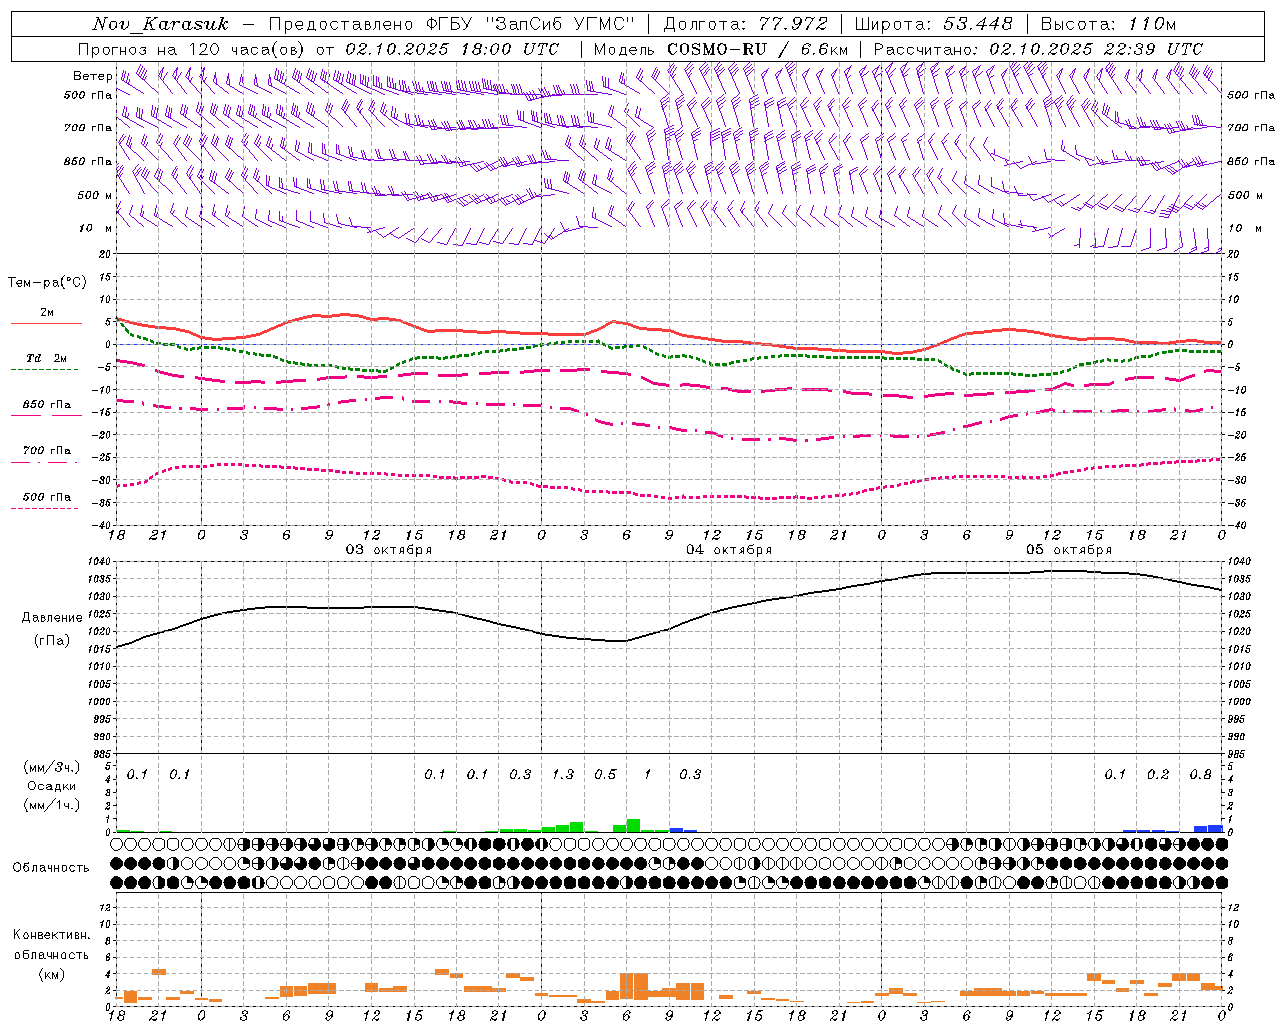This screenshot has width=1280, height=1024.
Task: Select the 'Широта: 53.448' header text
Action: [x=934, y=24]
